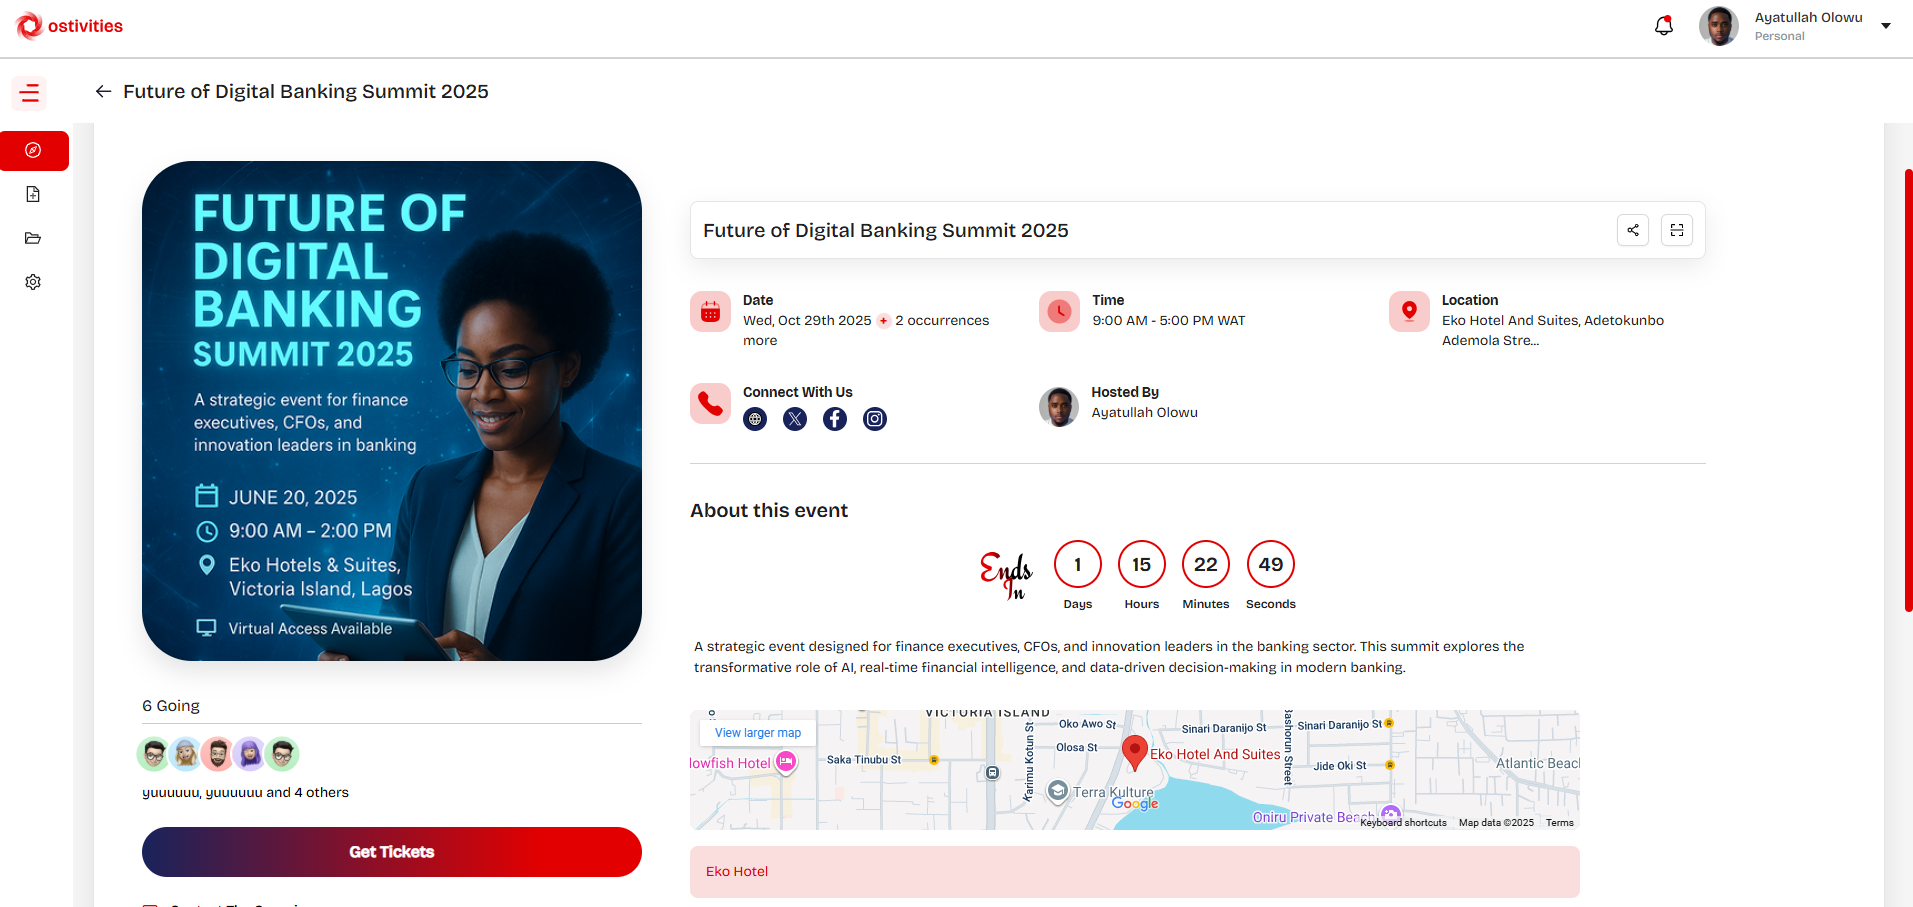The width and height of the screenshot is (1913, 907).
Task: Open the Instagram social link
Action: 875,419
